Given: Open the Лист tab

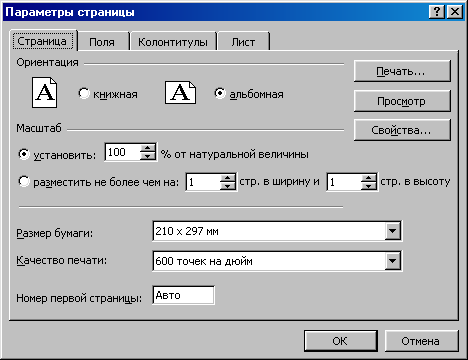Looking at the screenshot, I should click(243, 42).
